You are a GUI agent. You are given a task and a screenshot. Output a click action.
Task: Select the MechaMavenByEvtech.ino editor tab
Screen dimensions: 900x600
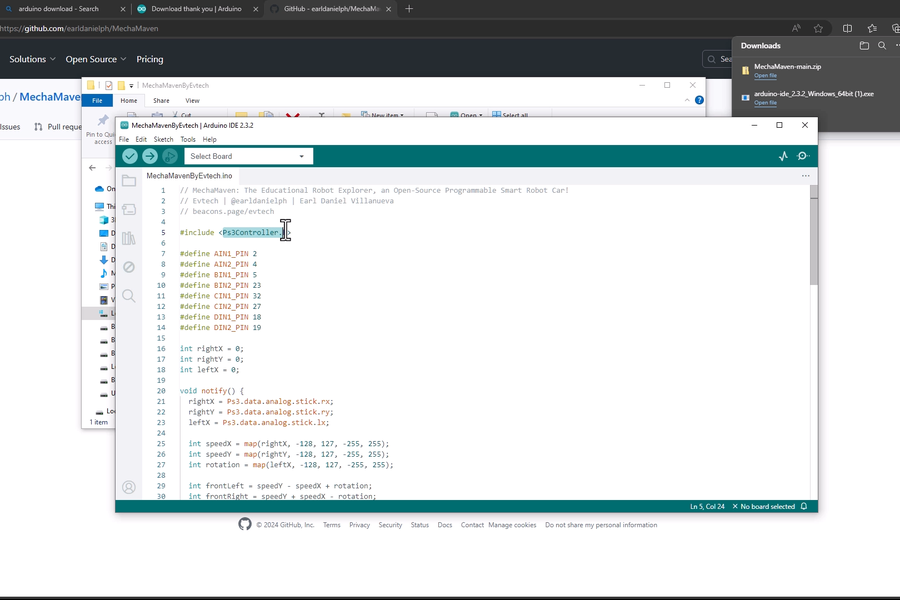click(x=189, y=176)
